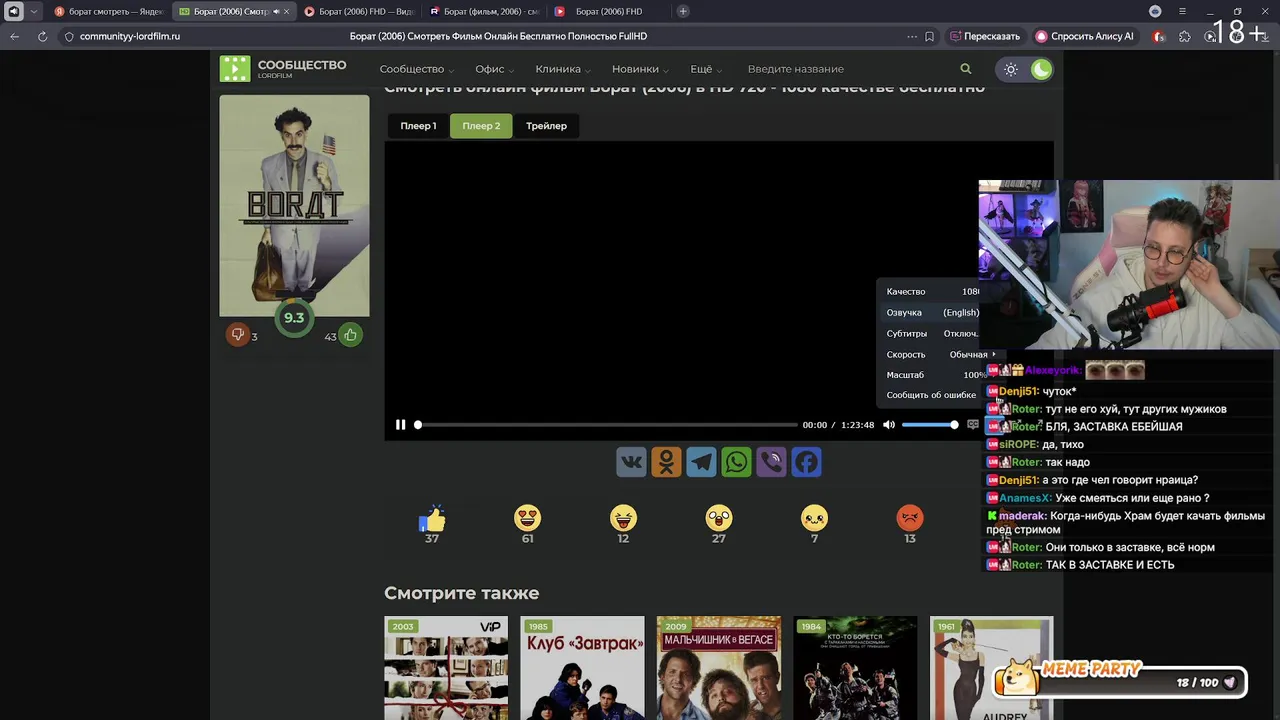
Task: Open the Borat poster image
Action: point(294,205)
